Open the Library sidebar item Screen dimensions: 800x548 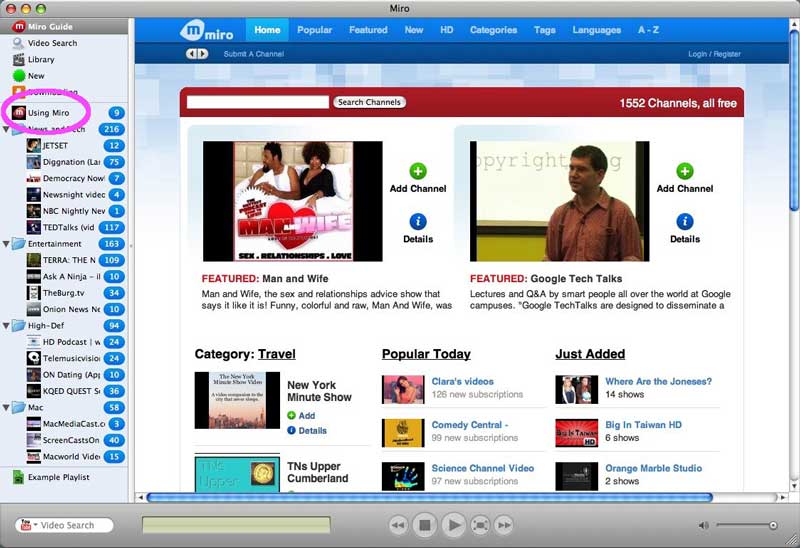40,59
